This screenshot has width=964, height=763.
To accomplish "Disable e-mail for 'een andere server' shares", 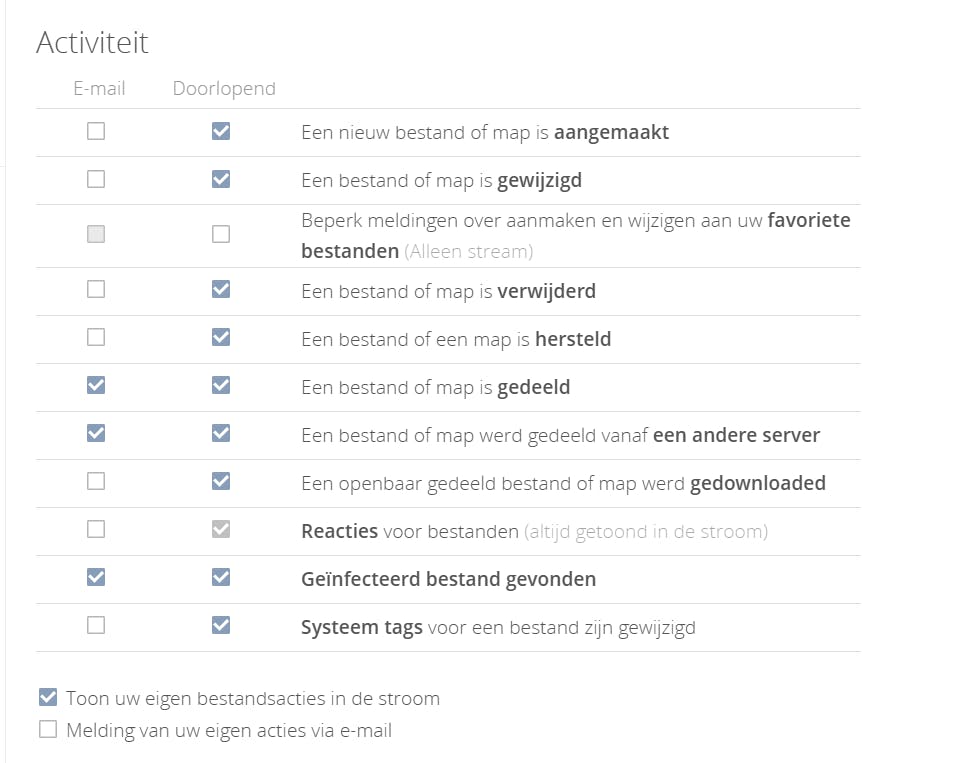I will tap(96, 433).
